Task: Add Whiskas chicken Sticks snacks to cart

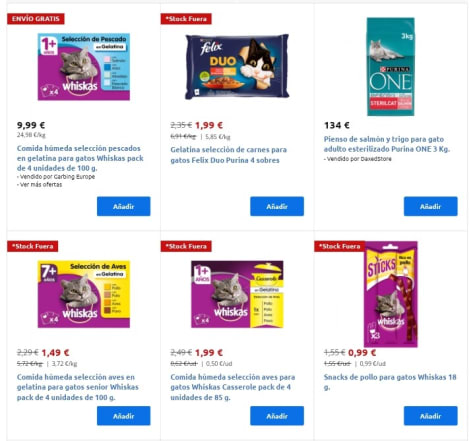Action: [x=431, y=416]
